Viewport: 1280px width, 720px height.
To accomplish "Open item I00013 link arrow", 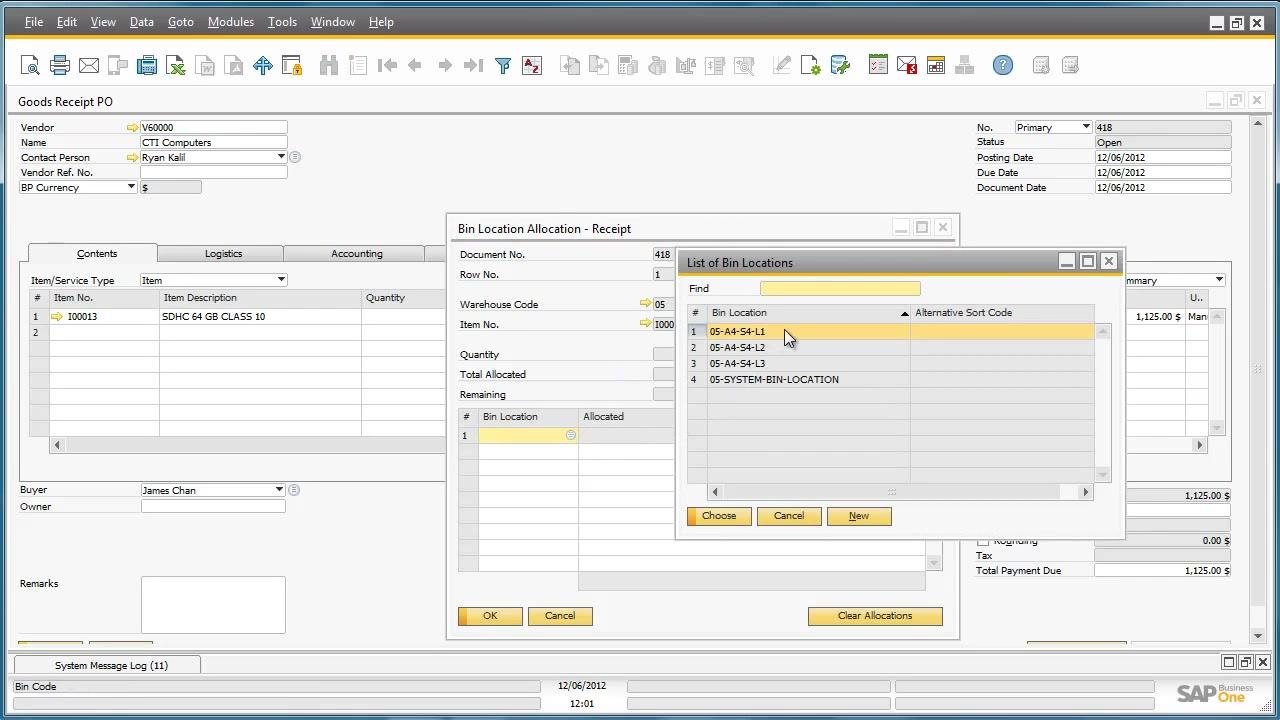I will coord(57,317).
